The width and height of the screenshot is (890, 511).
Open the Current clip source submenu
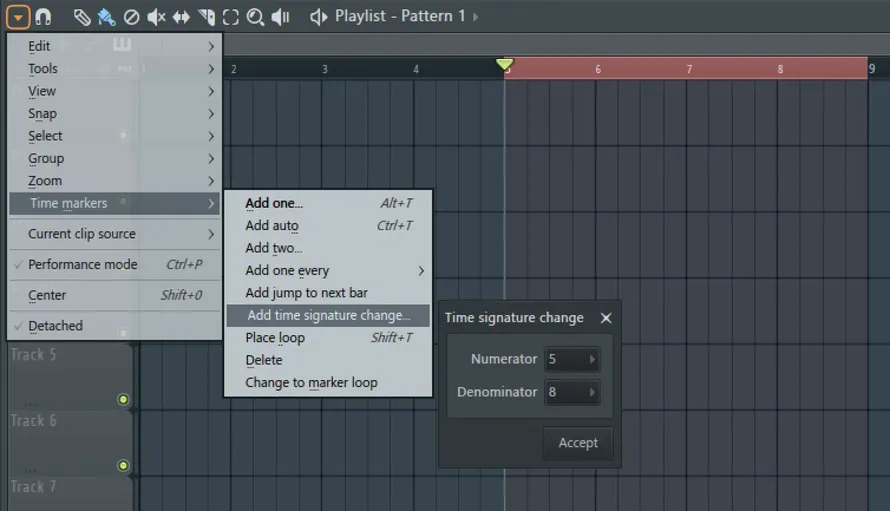[x=115, y=234]
